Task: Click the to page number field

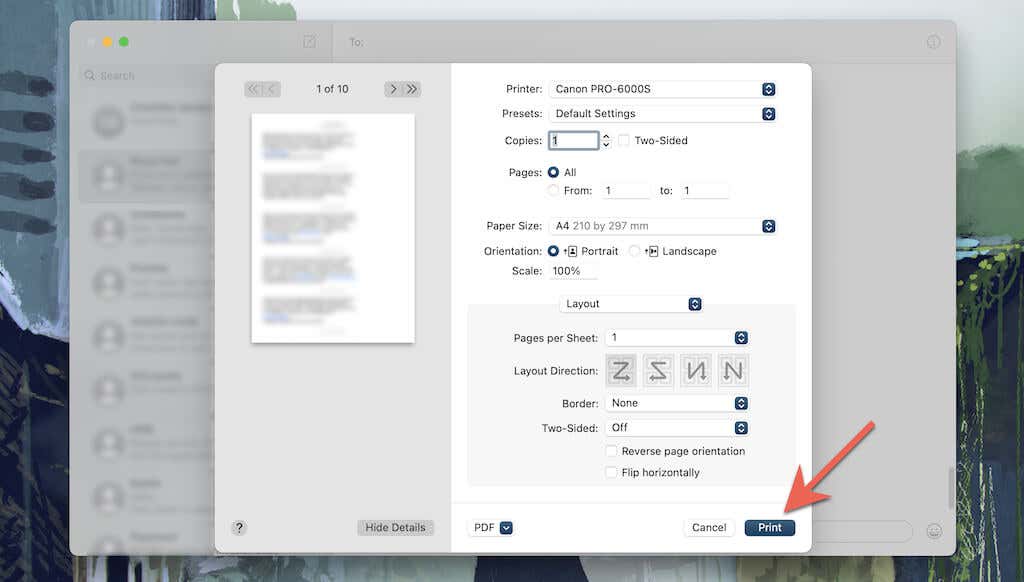Action: pos(704,191)
